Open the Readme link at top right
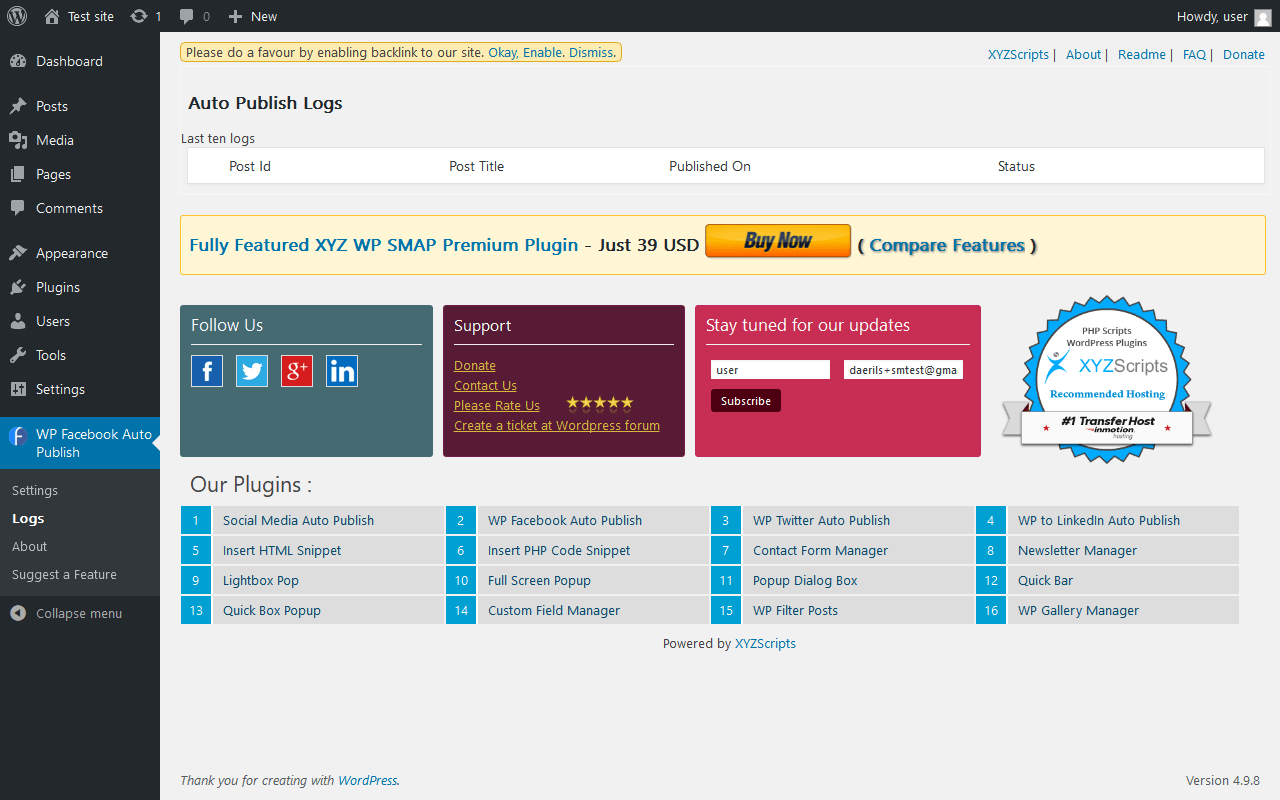 [1142, 55]
